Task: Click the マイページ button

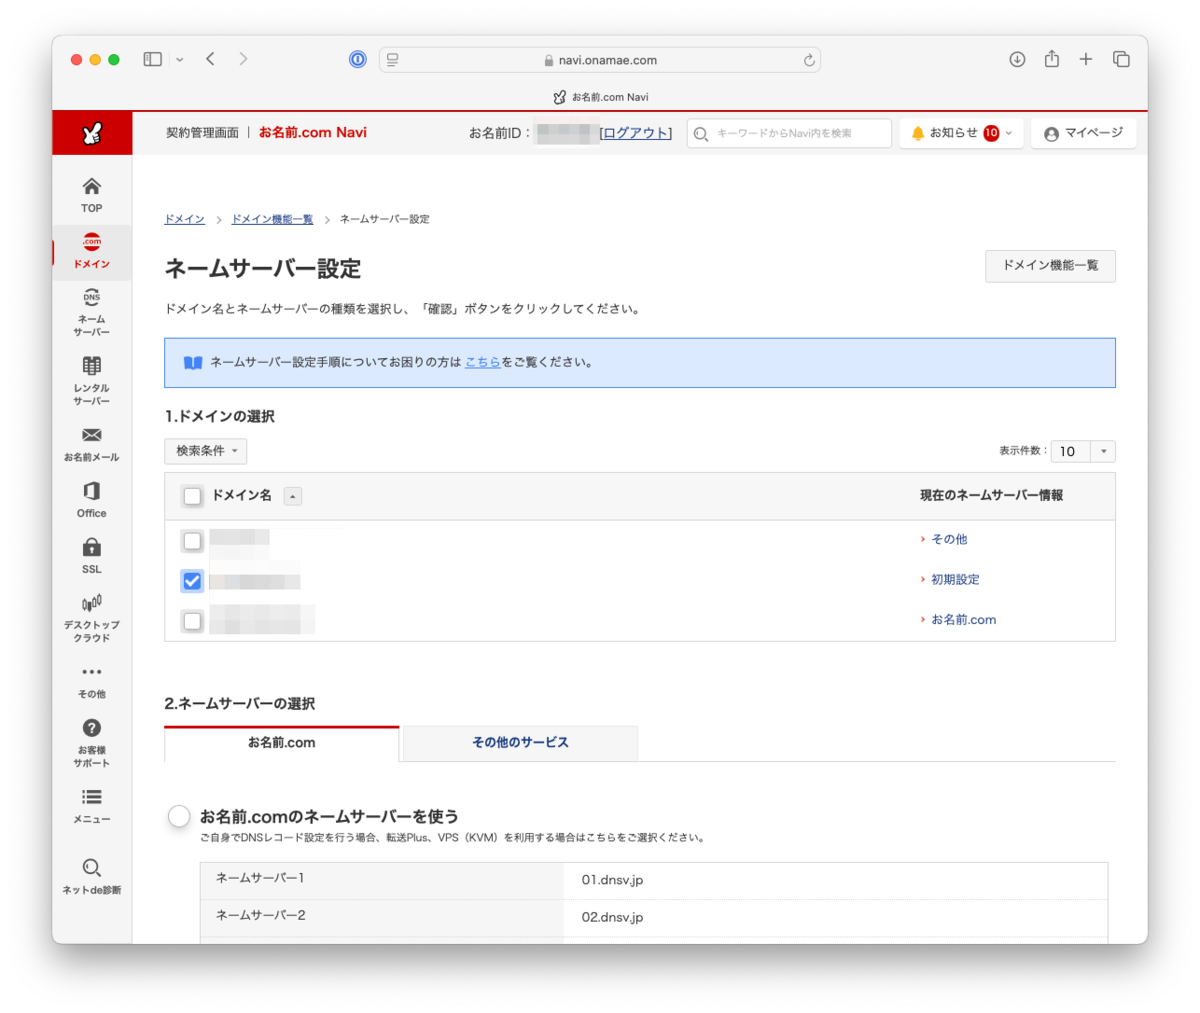Action: 1083,133
